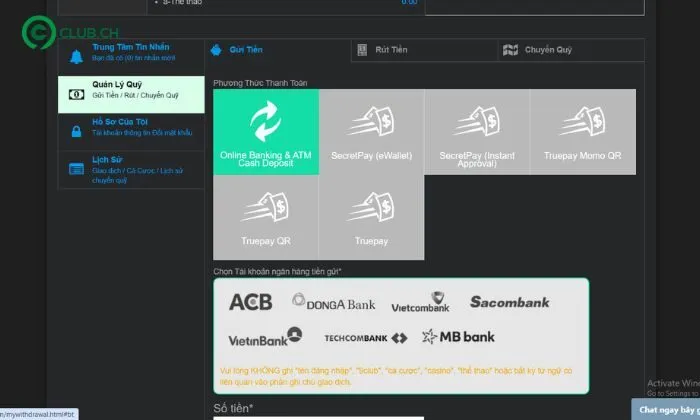
Task: Click the orange transaction note warning text
Action: [x=396, y=376]
